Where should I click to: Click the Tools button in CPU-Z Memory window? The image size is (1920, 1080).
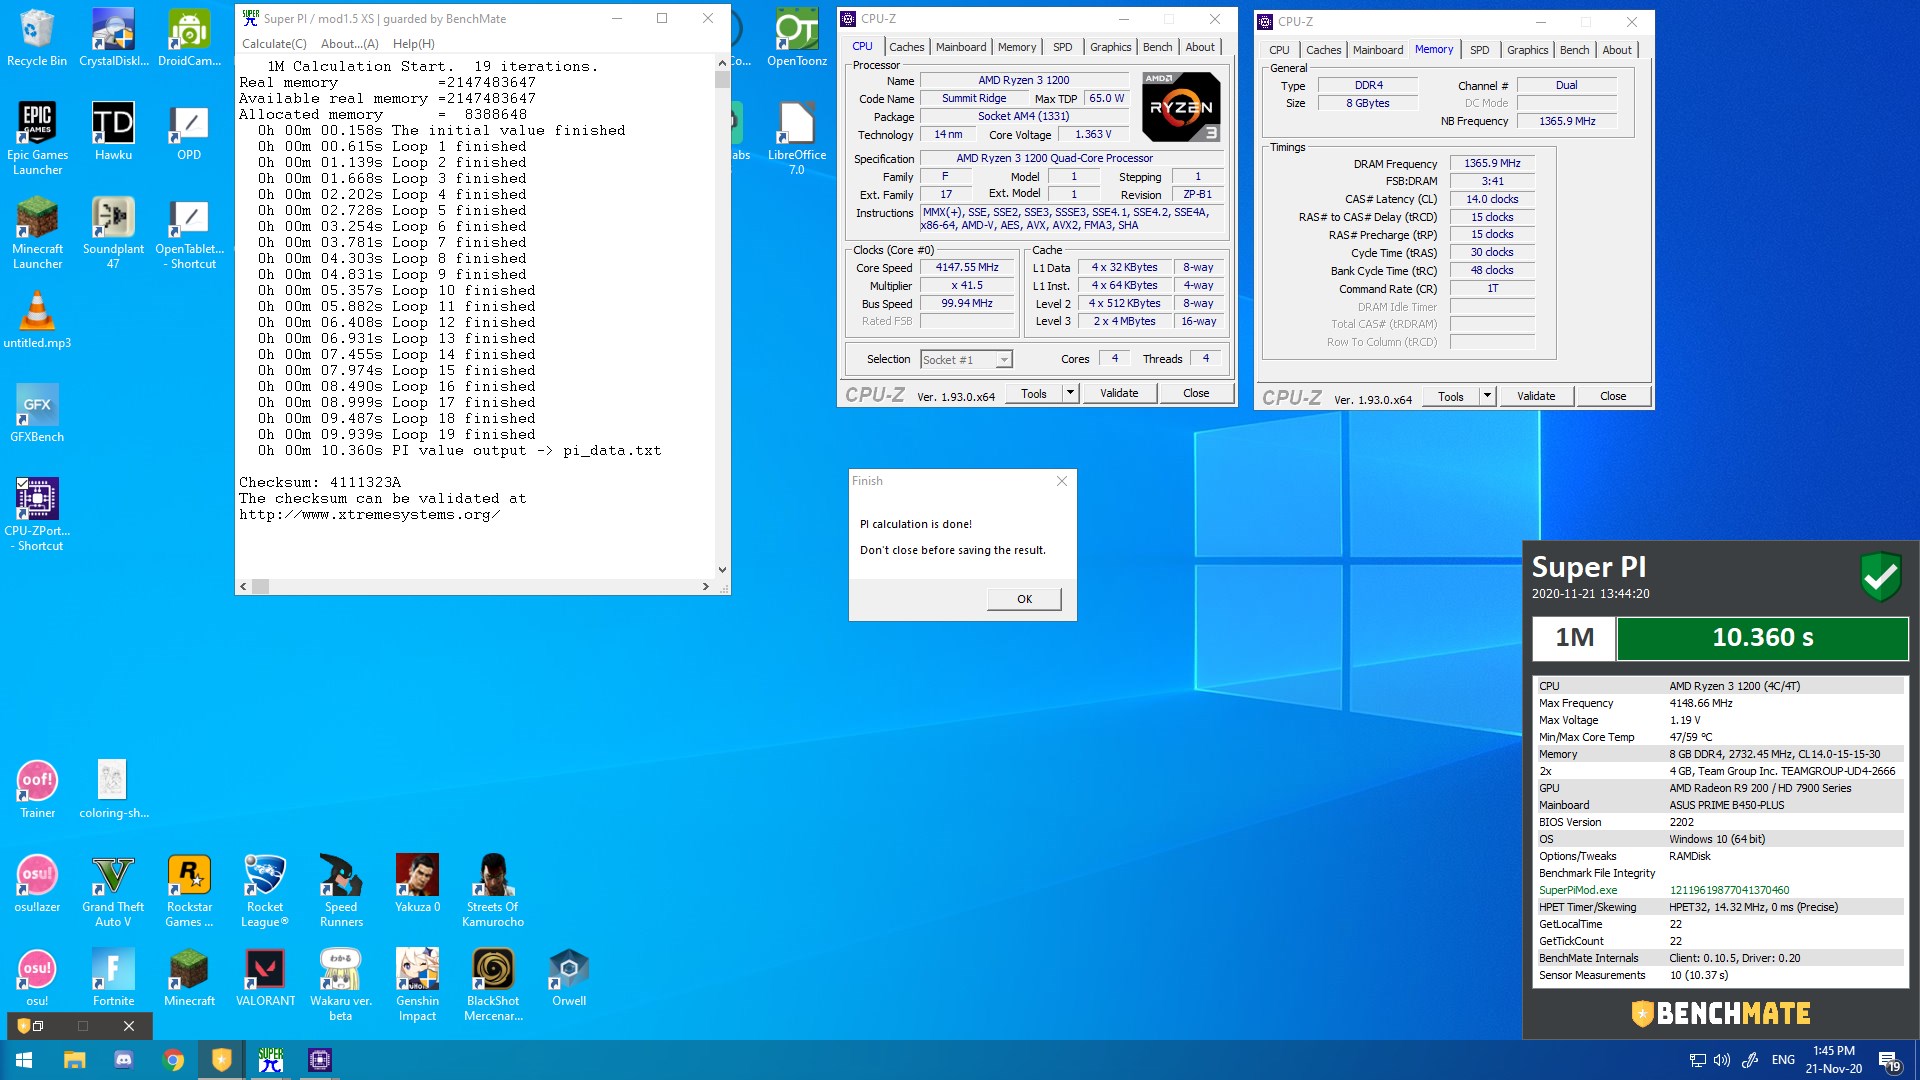(1450, 396)
